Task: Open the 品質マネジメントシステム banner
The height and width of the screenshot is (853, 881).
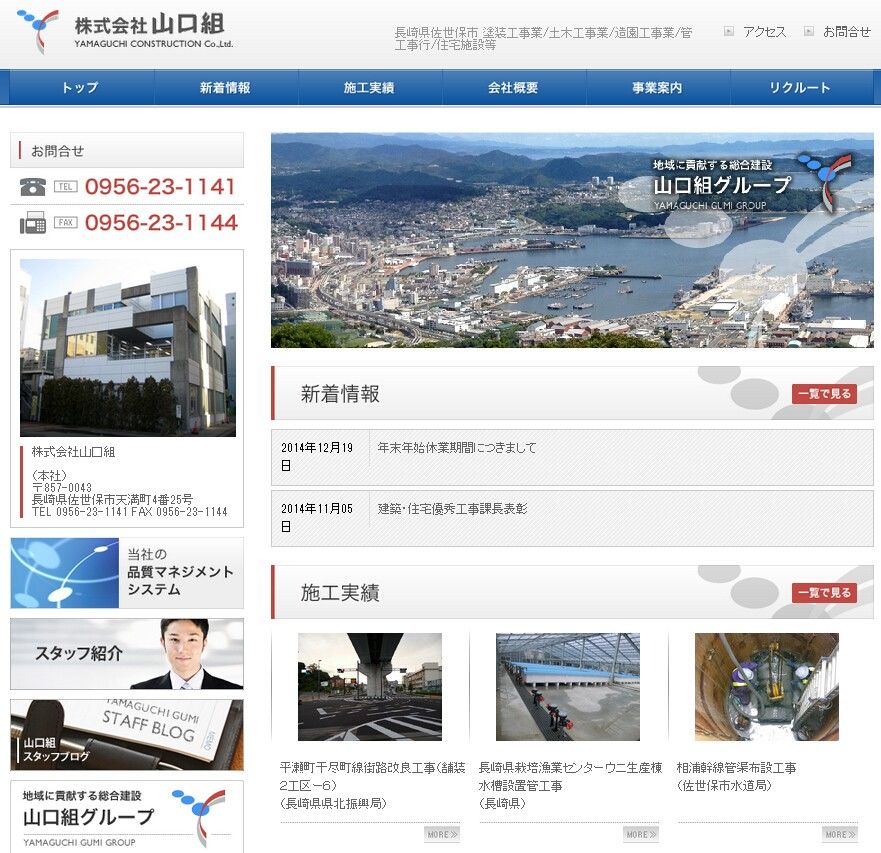Action: pyautogui.click(x=127, y=573)
